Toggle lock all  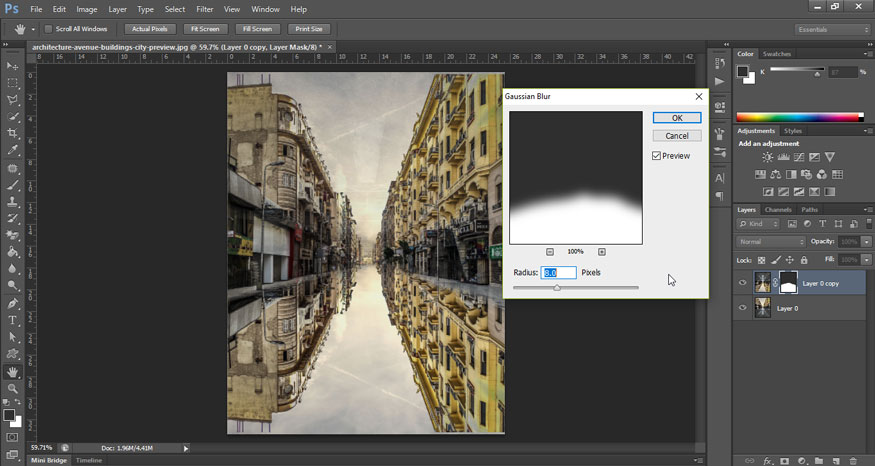click(804, 260)
